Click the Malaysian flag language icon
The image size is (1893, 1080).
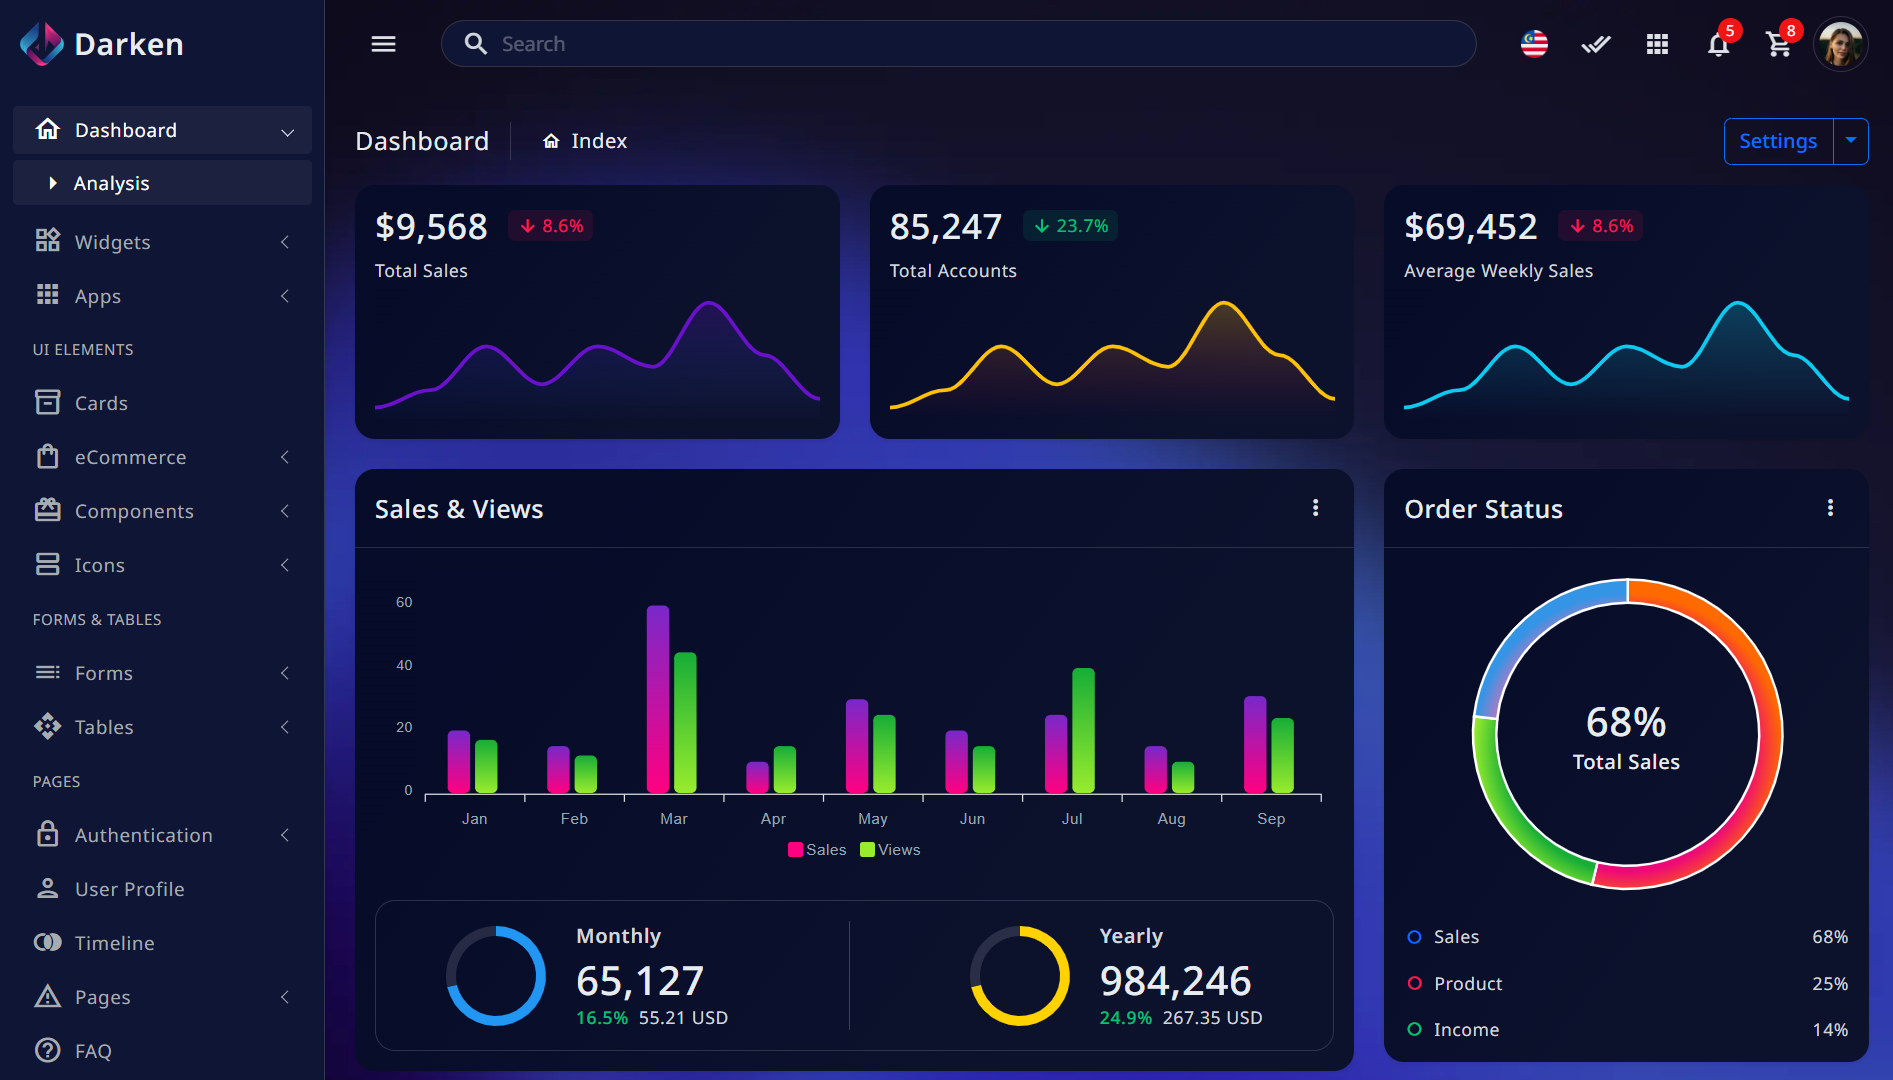[x=1533, y=43]
